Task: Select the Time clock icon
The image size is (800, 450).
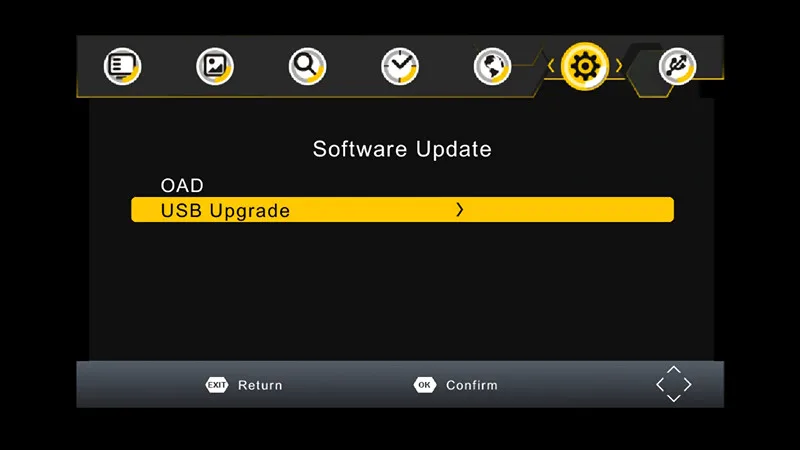Action: (x=400, y=66)
